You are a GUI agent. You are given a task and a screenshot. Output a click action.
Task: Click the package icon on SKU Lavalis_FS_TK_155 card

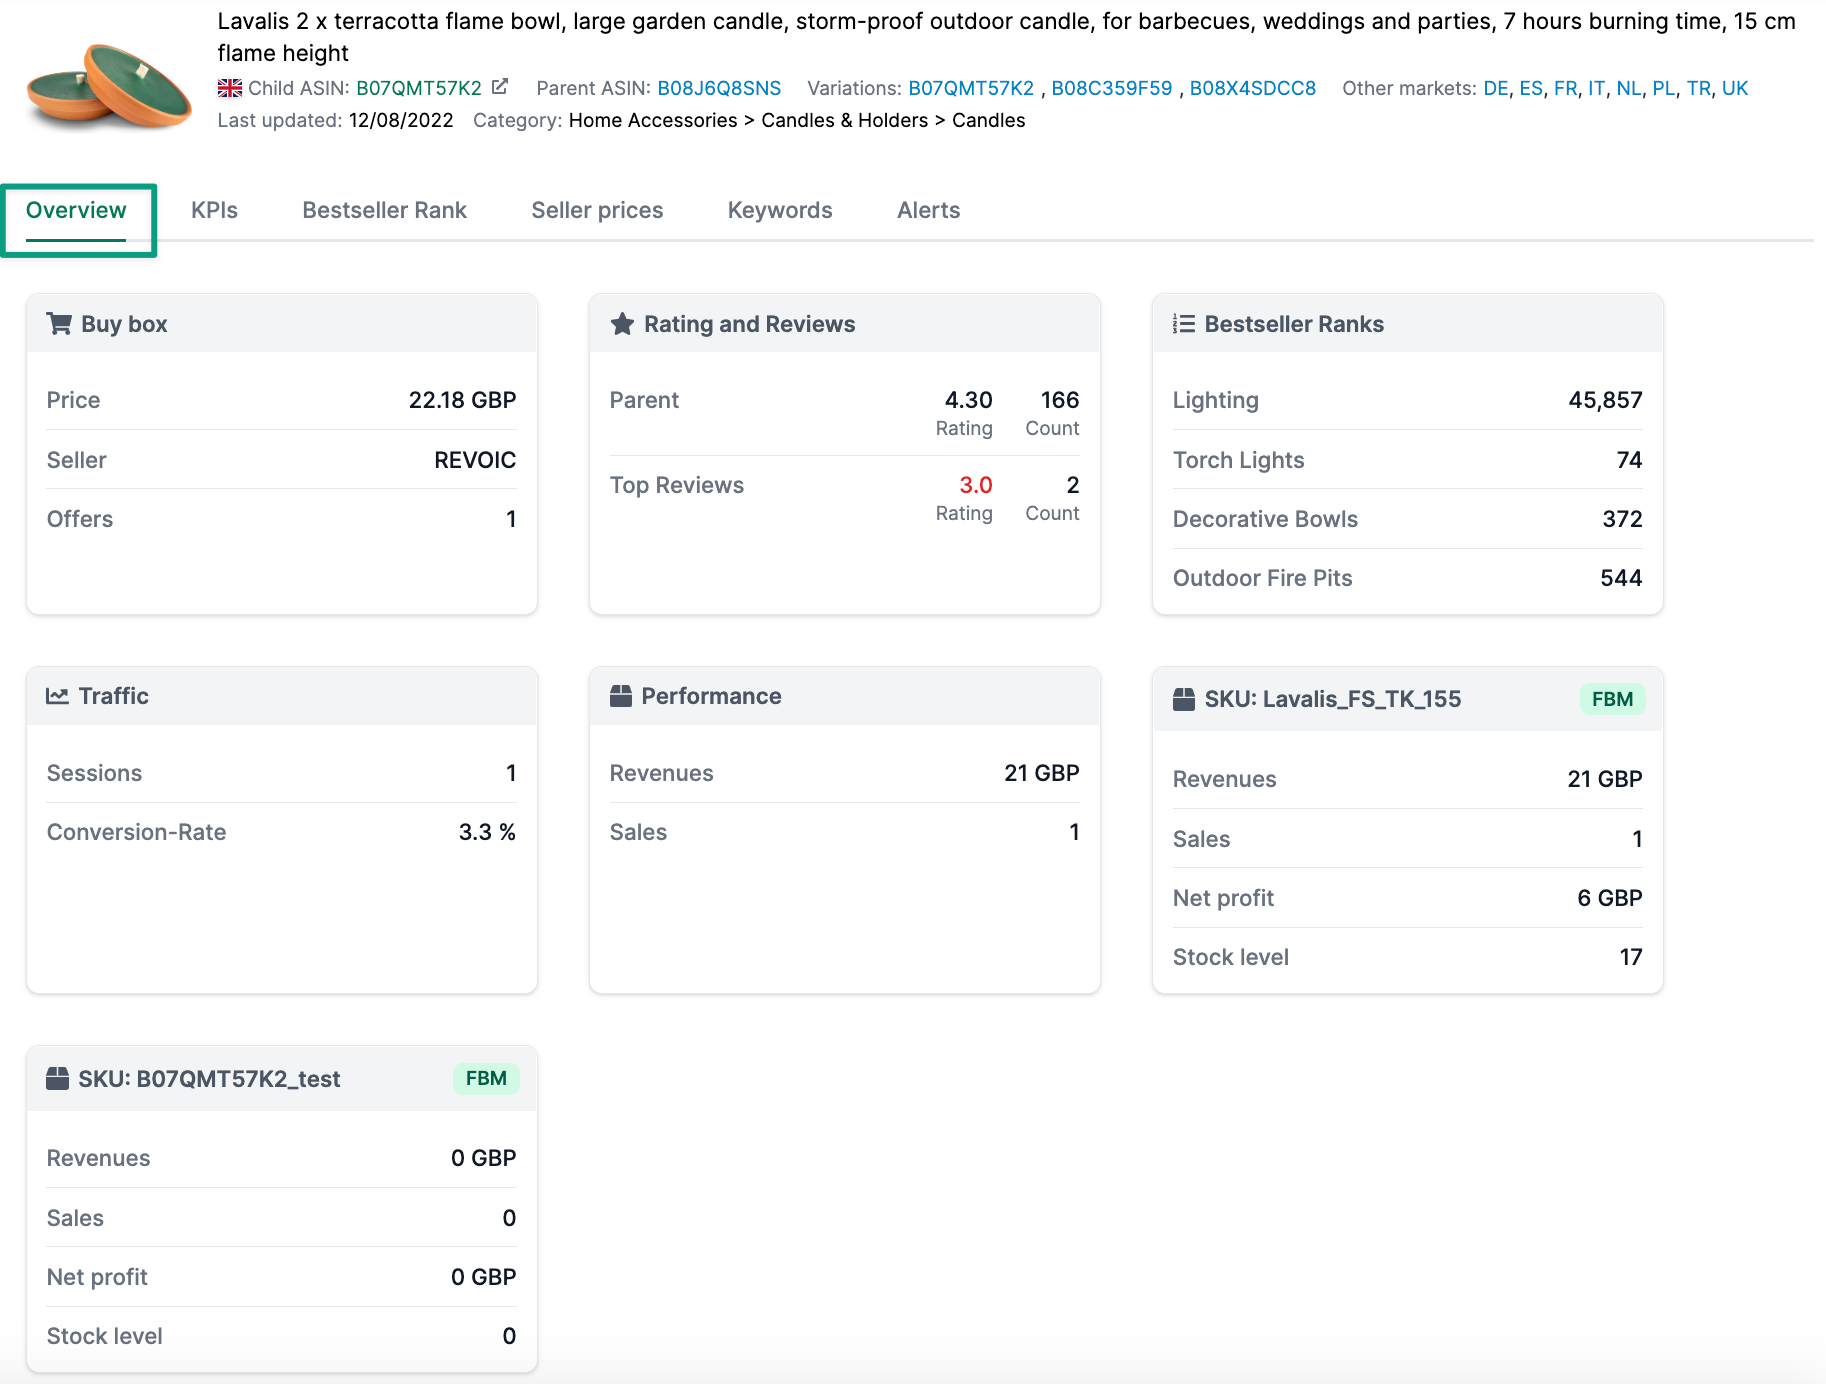point(1185,699)
